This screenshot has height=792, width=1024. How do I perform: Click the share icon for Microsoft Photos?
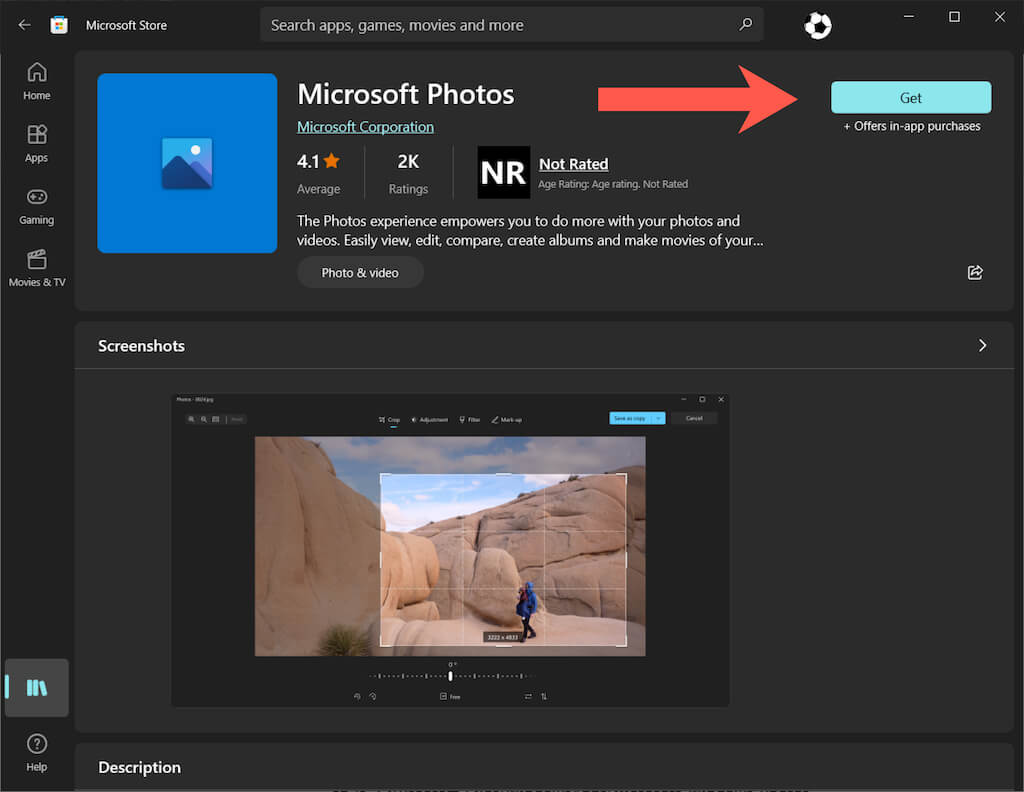(x=975, y=272)
